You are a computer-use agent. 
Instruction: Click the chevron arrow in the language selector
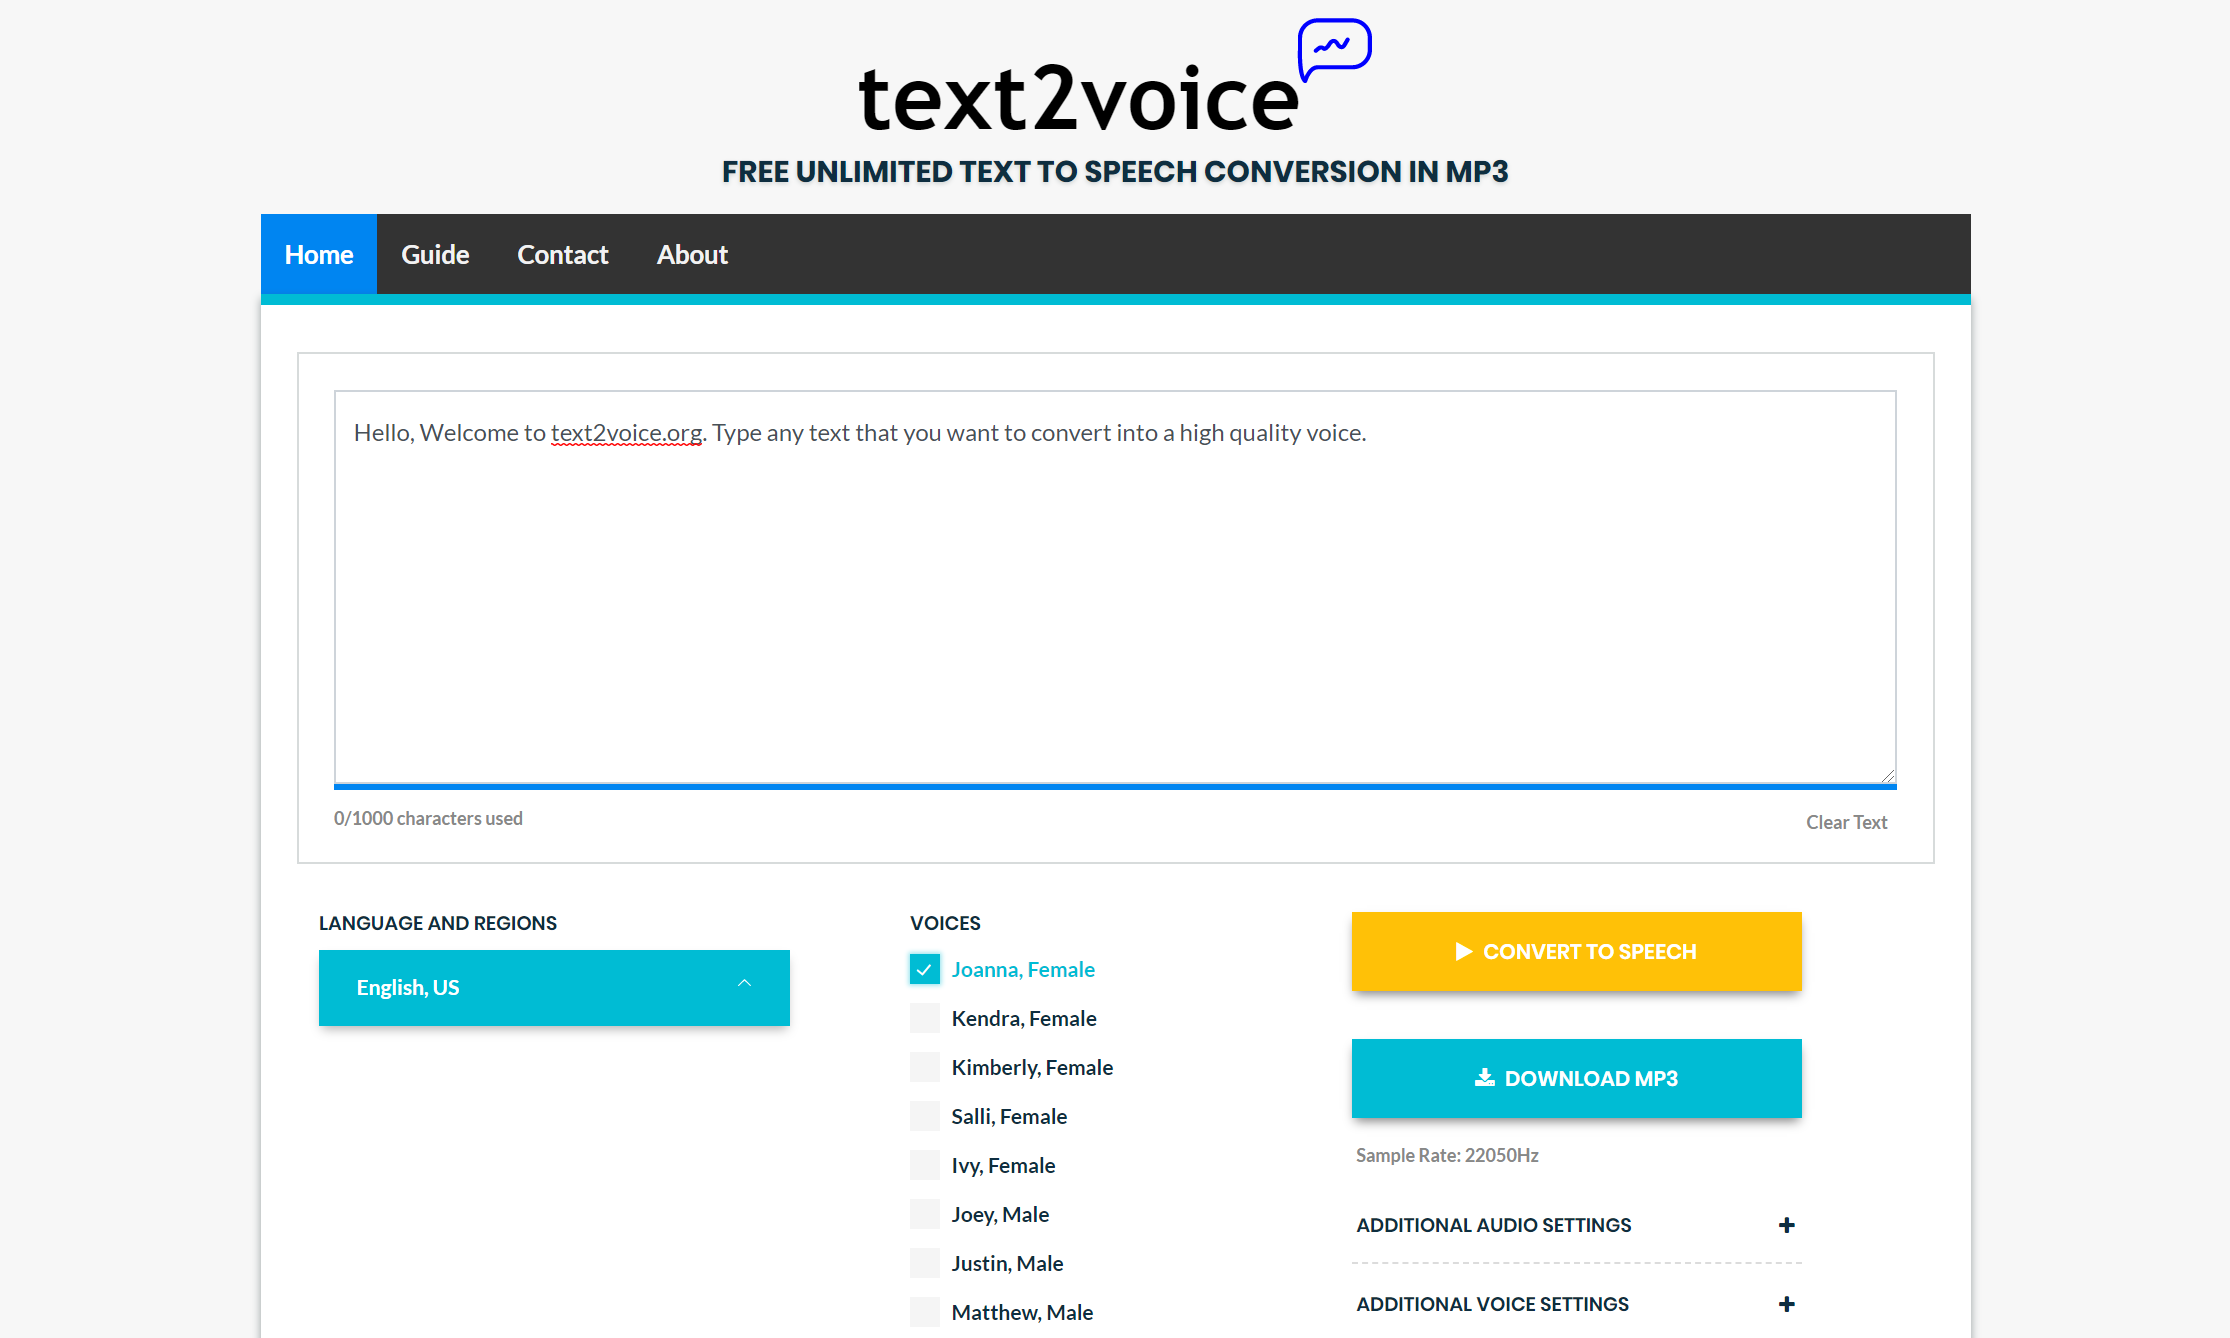744,985
